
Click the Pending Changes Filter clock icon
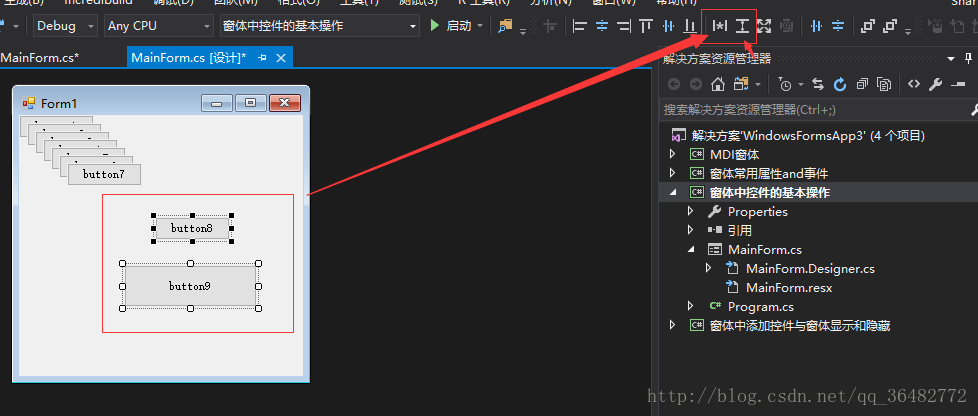coord(785,84)
